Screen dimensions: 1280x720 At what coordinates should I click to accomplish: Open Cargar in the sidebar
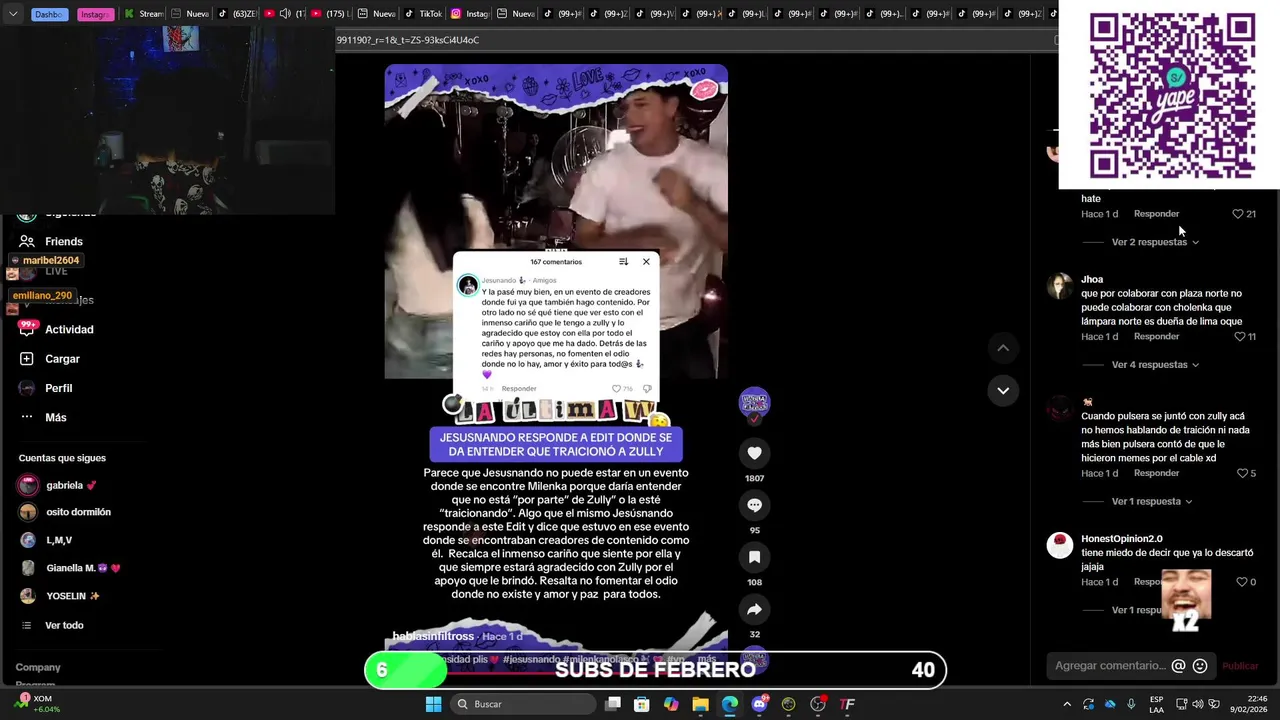point(49,359)
